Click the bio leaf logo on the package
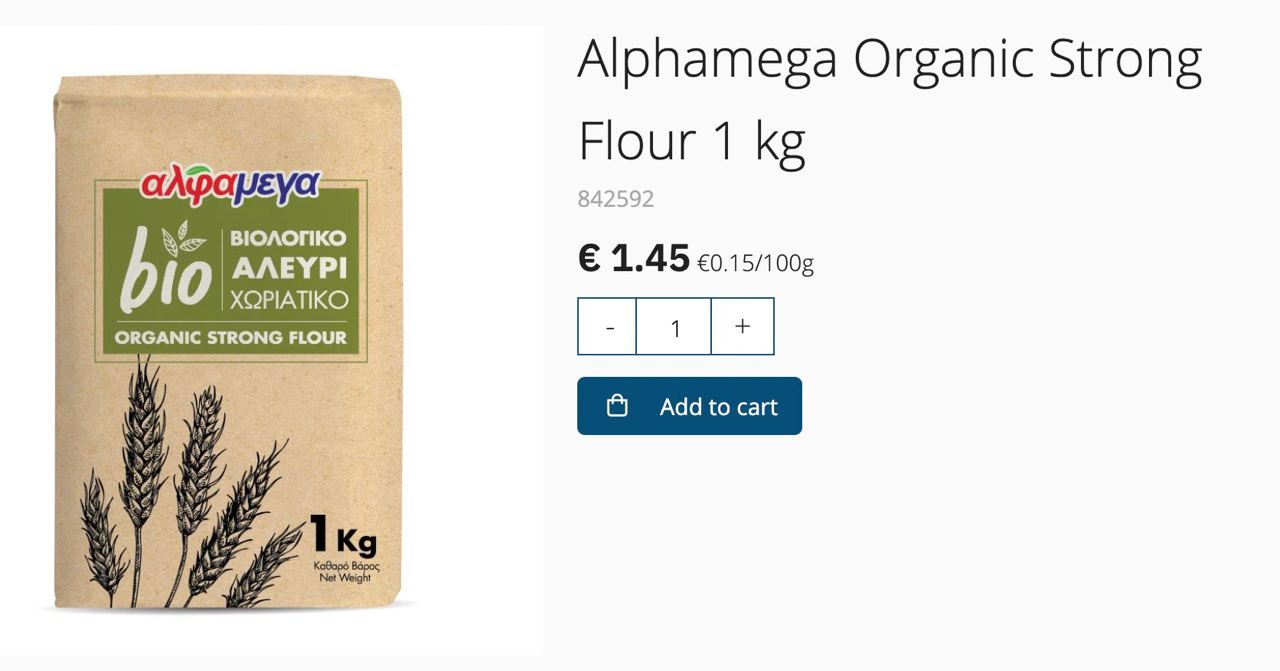 [x=167, y=264]
